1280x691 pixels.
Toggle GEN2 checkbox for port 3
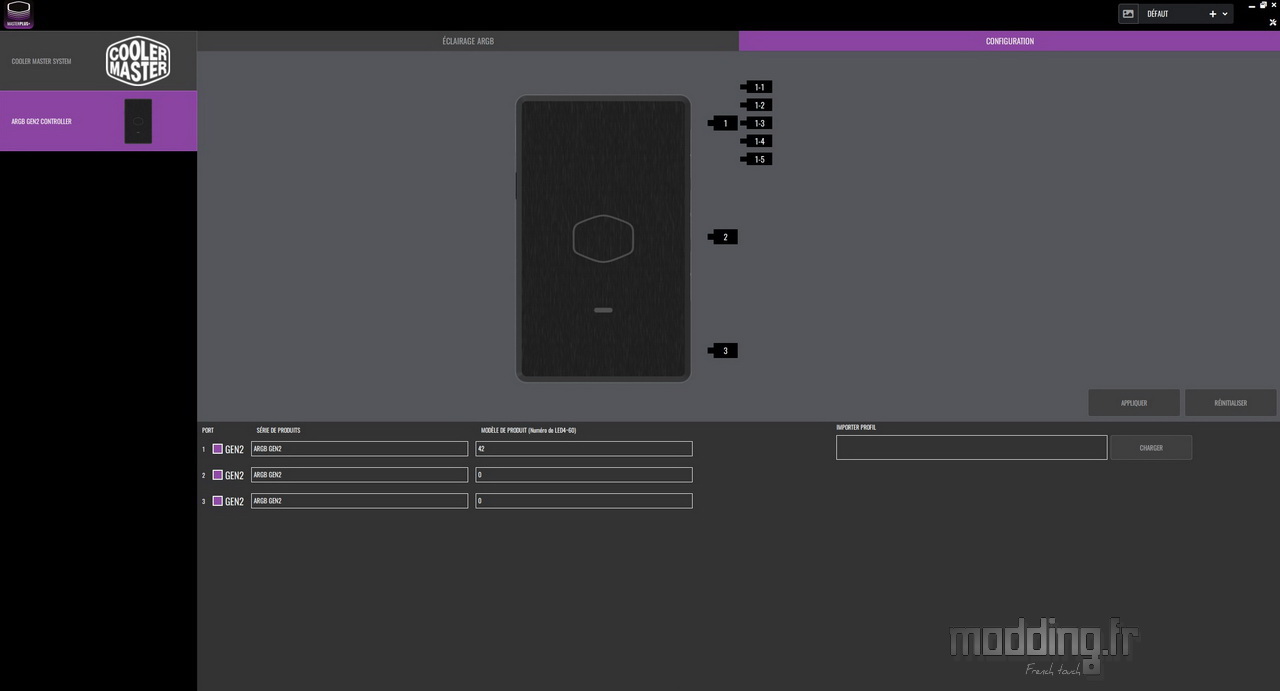(217, 501)
